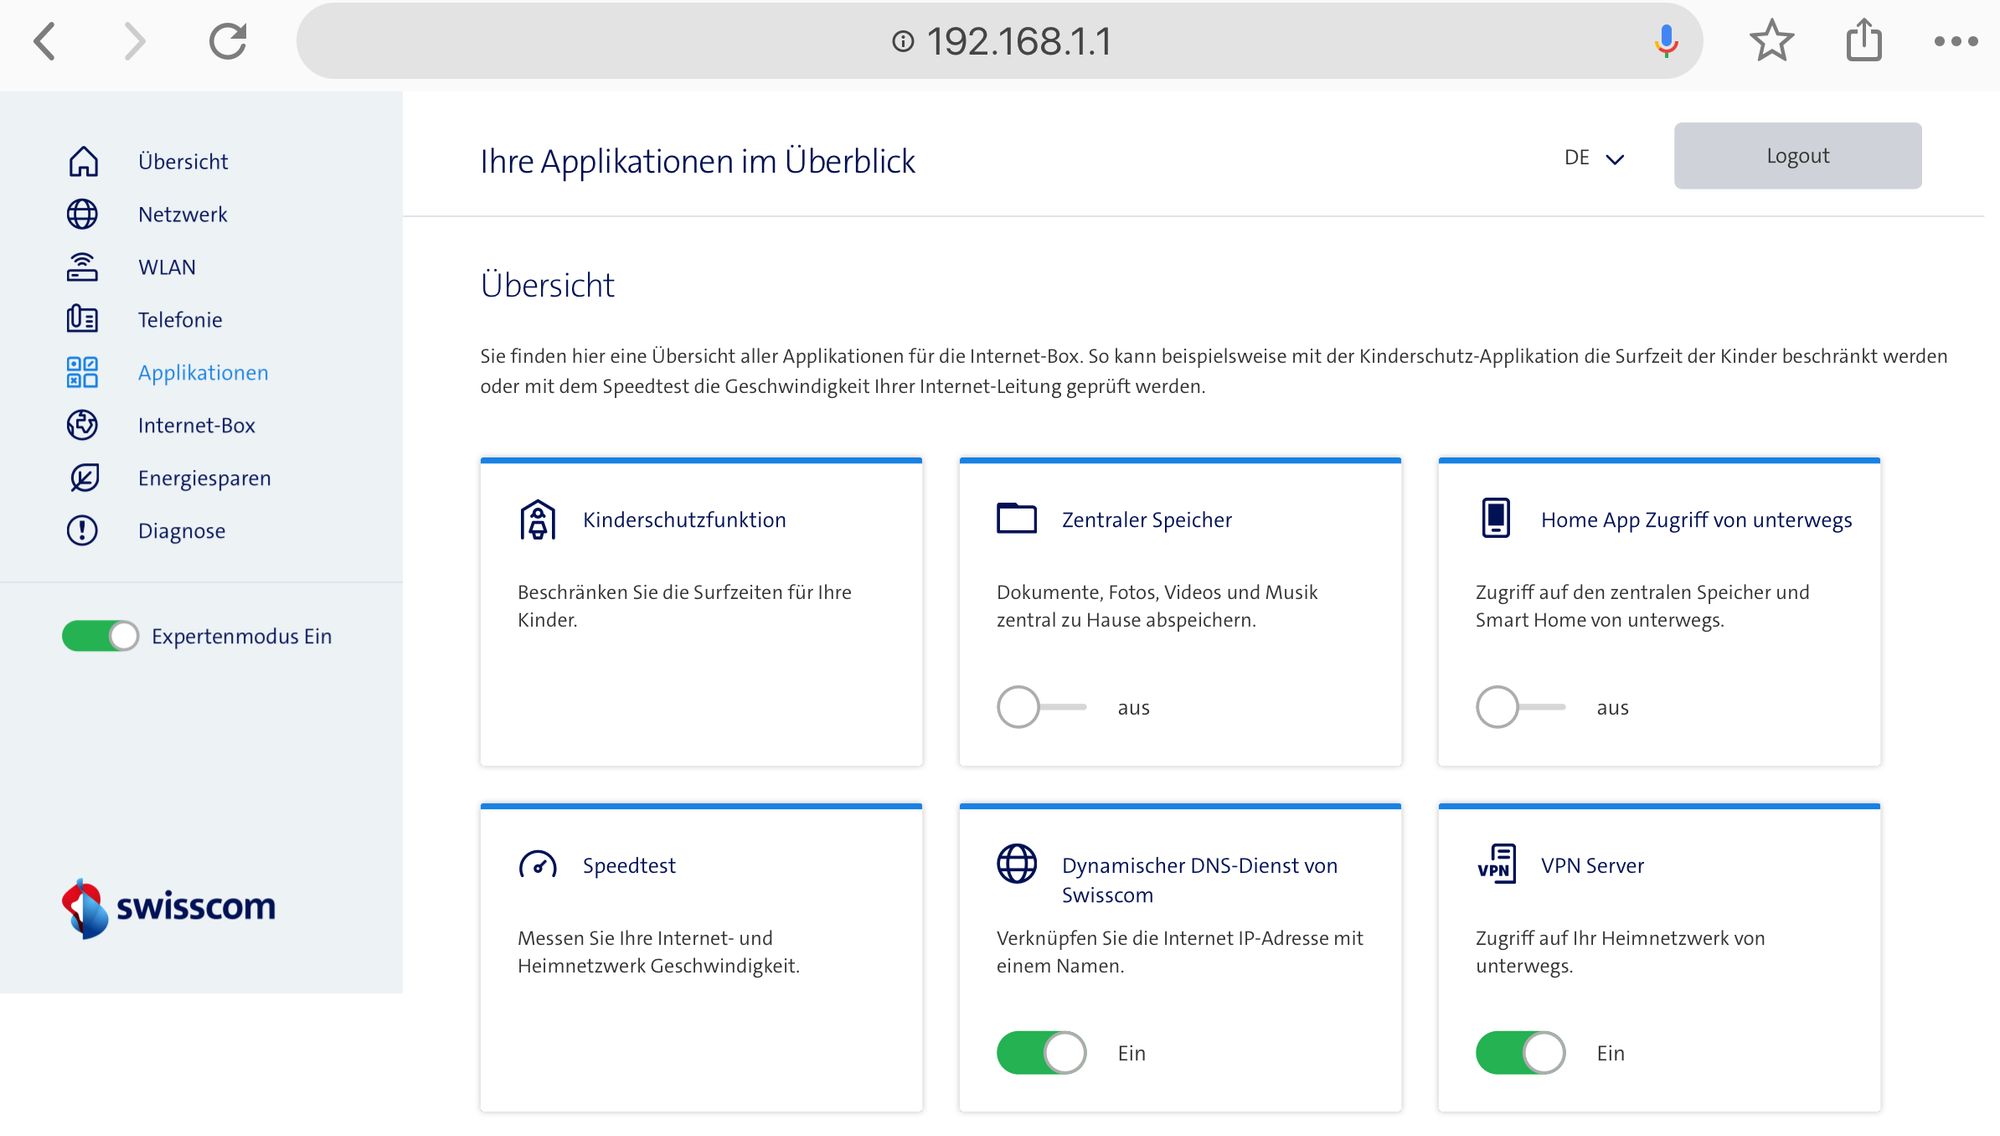Open the Speedtest title link
The height and width of the screenshot is (1136, 2000).
coord(629,866)
